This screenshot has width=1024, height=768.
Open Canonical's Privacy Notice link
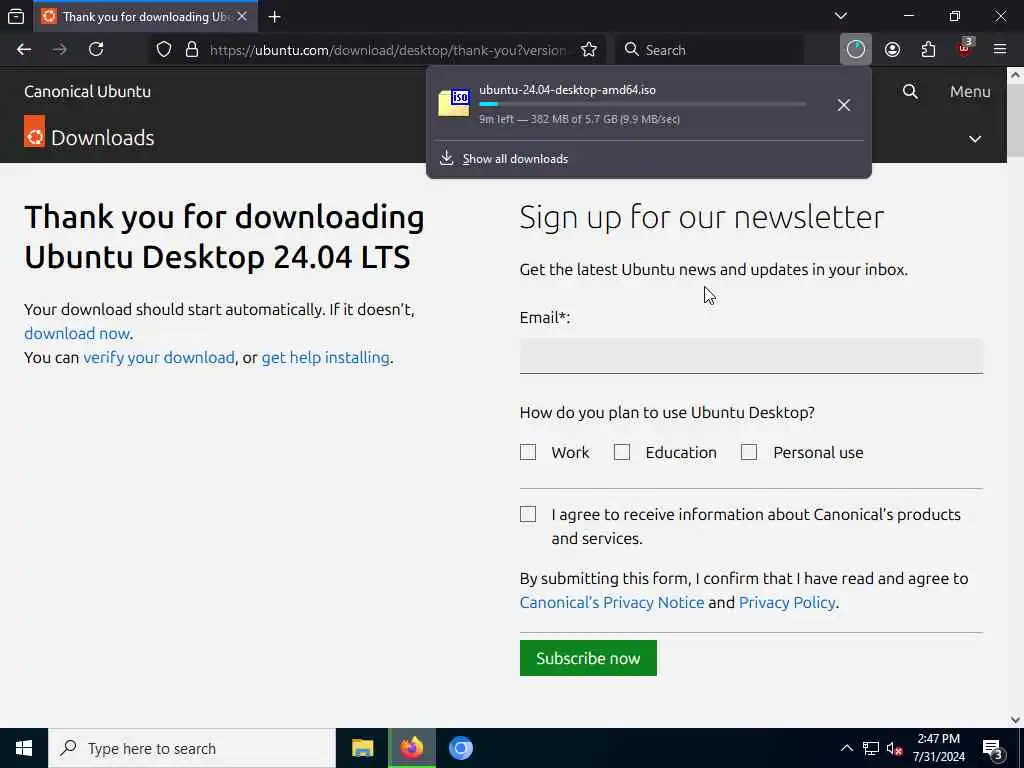click(x=612, y=602)
